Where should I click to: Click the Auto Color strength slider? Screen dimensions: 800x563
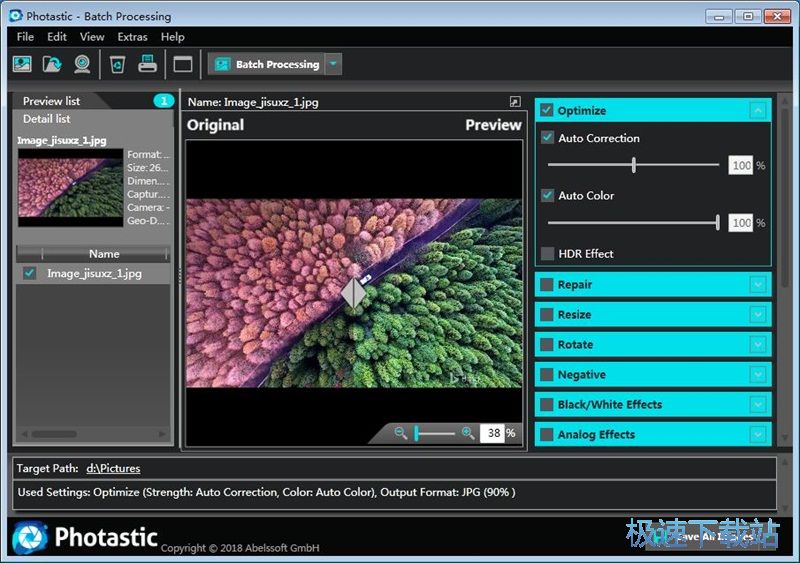633,223
